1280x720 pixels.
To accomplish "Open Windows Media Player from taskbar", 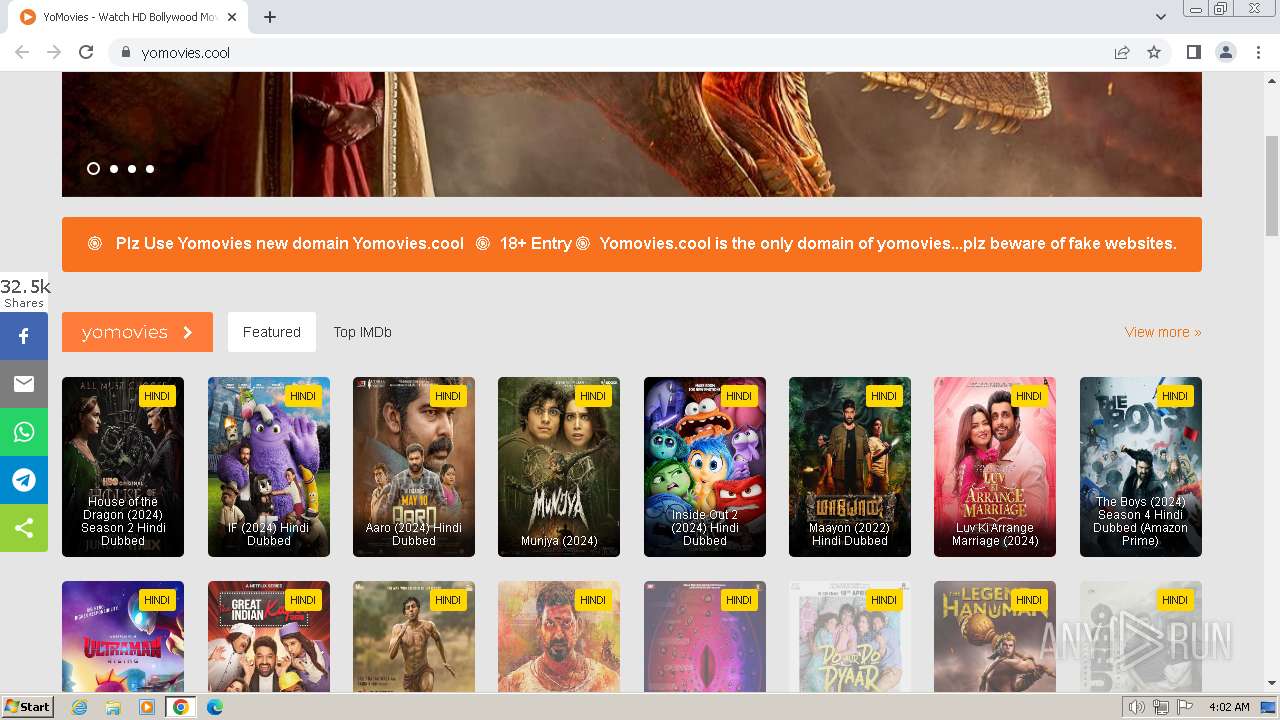I will (147, 707).
